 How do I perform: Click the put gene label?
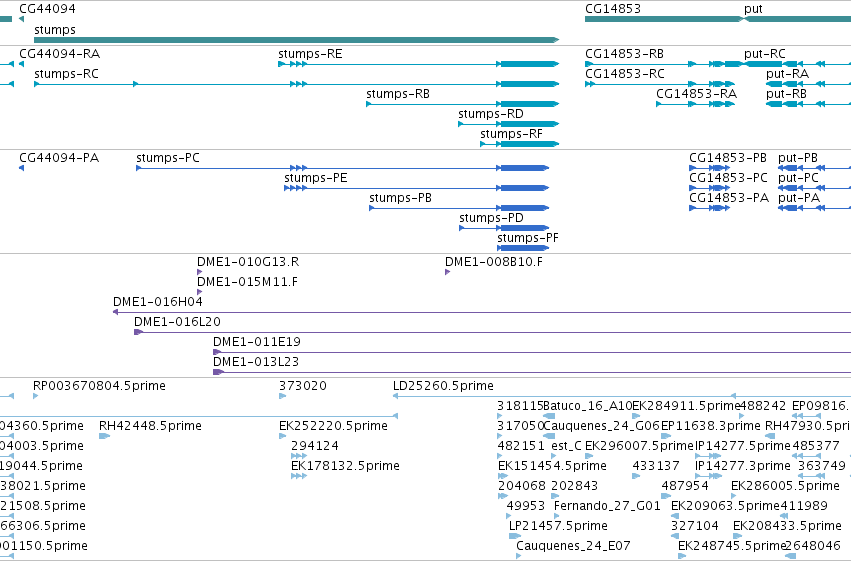753,9
